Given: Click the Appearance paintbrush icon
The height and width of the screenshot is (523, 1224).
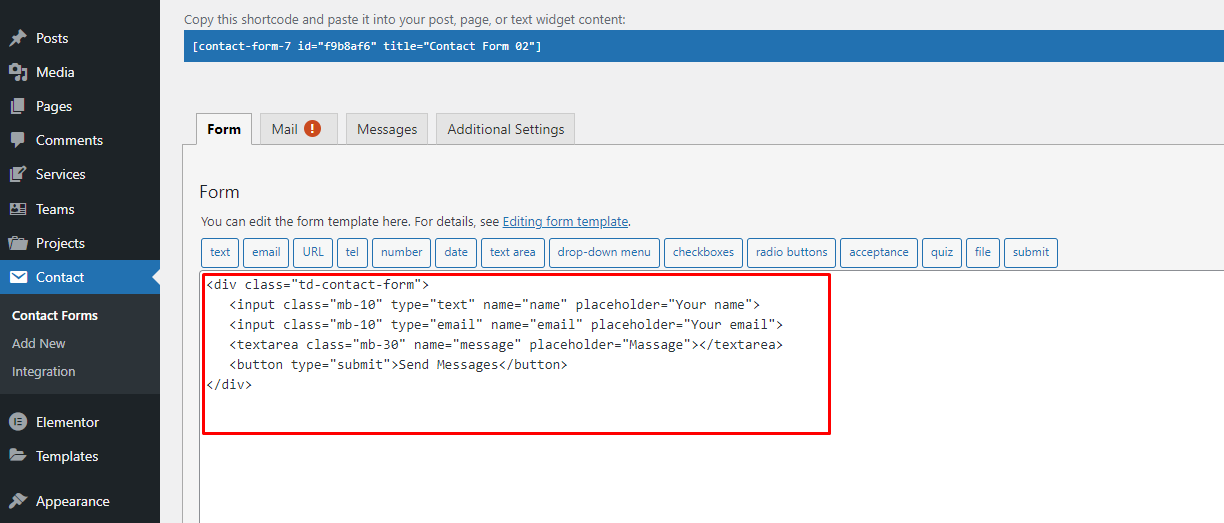Looking at the screenshot, I should click(18, 501).
